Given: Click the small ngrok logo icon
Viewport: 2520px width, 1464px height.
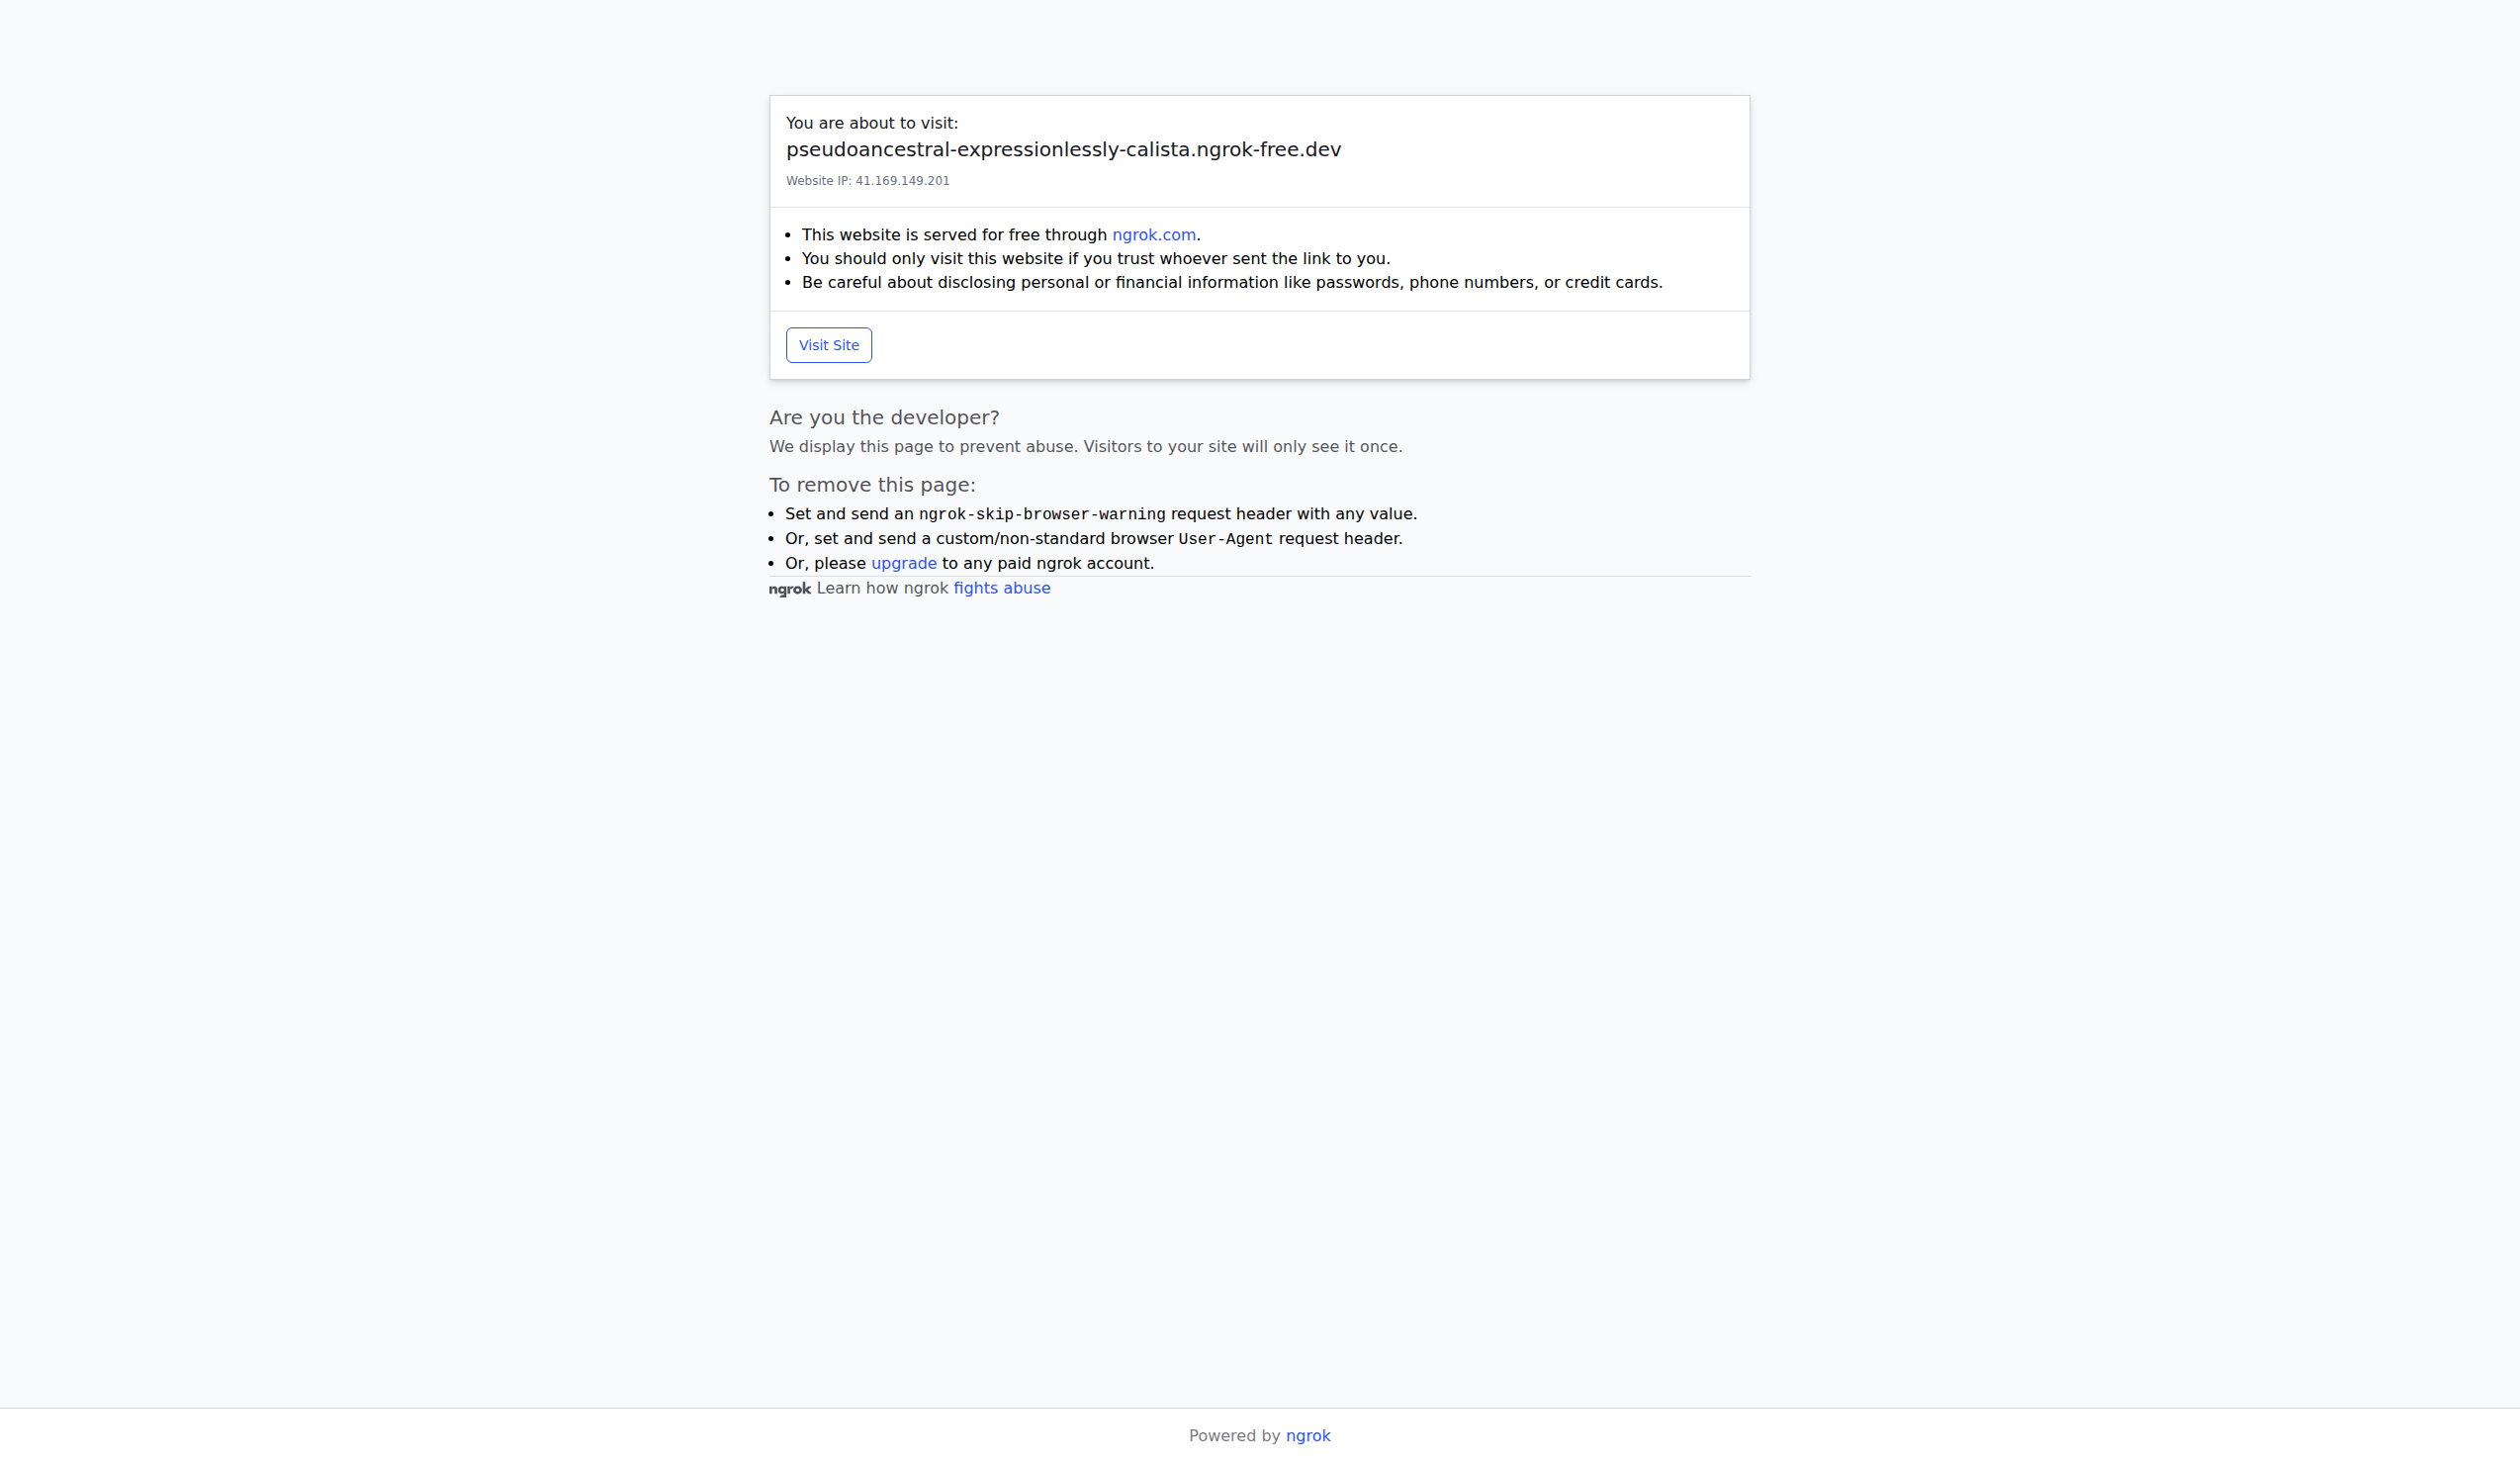Looking at the screenshot, I should coord(789,589).
